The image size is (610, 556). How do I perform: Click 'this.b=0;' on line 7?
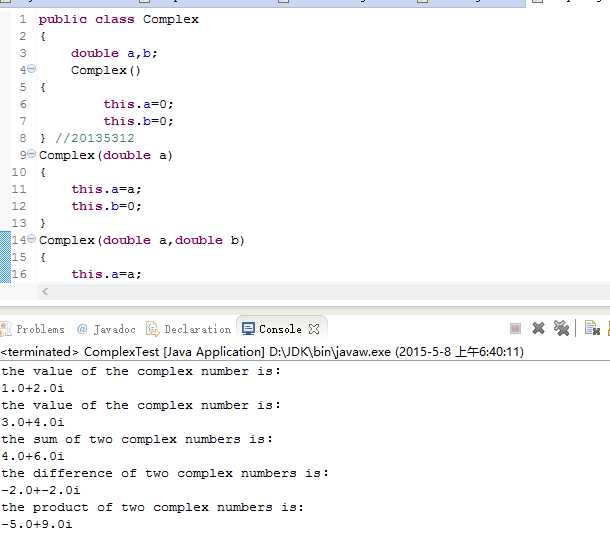click(138, 121)
